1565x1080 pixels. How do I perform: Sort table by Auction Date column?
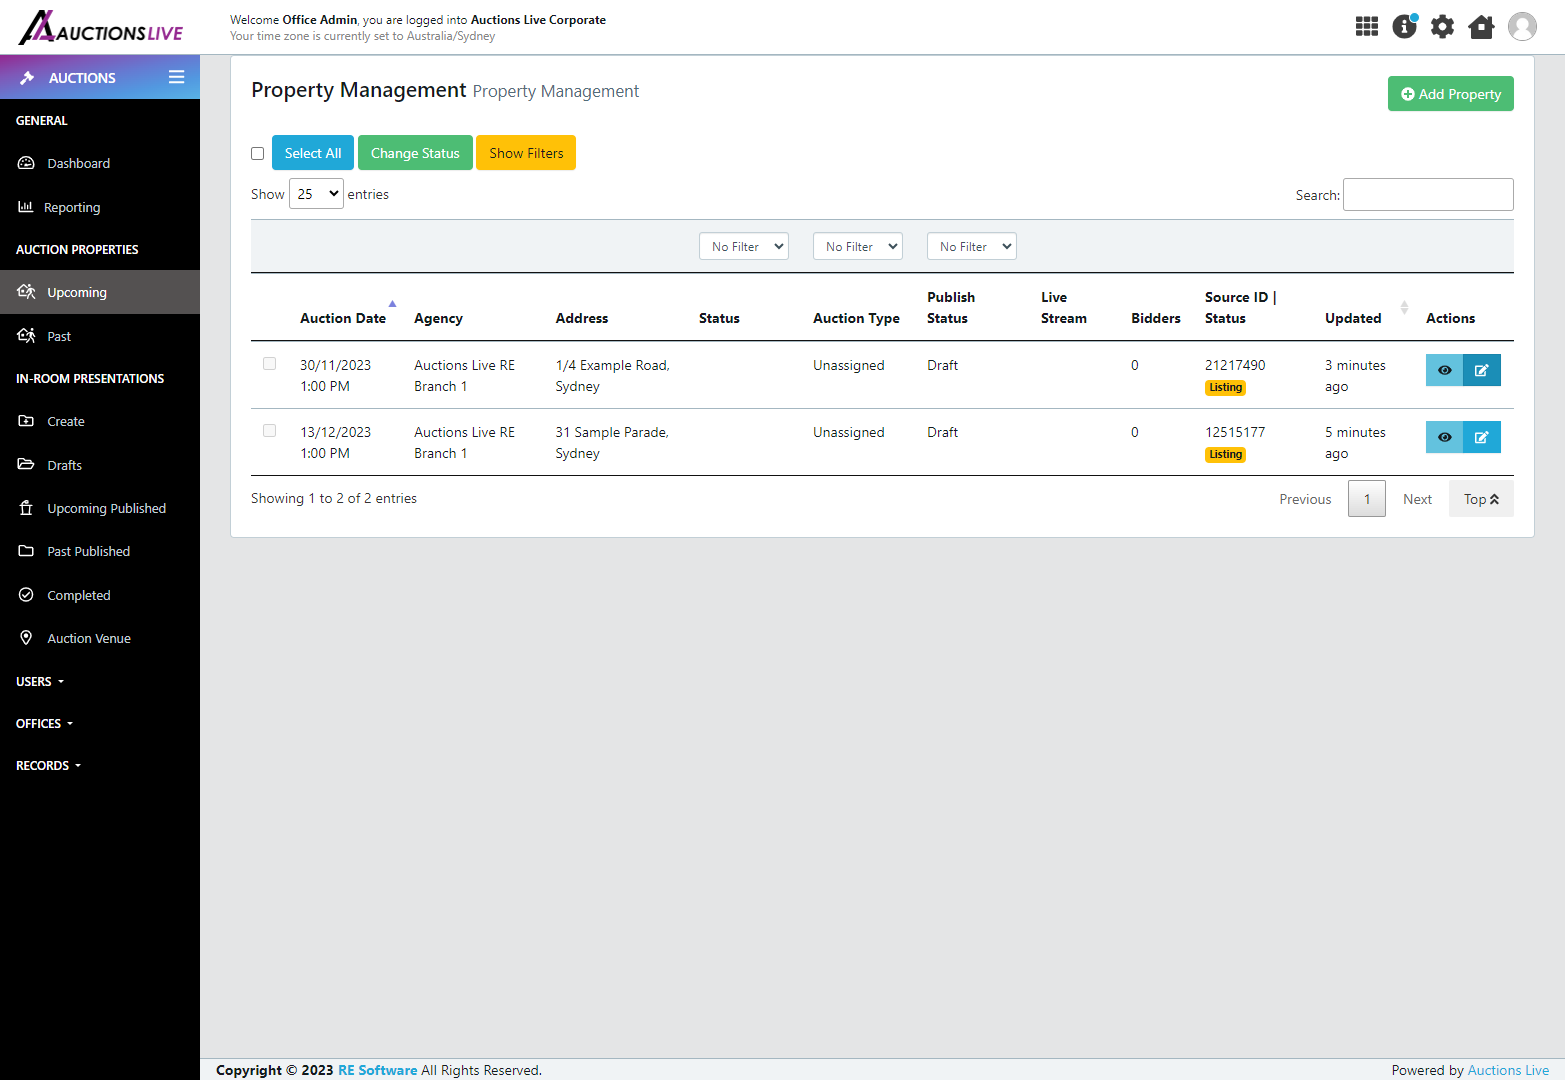pos(343,318)
